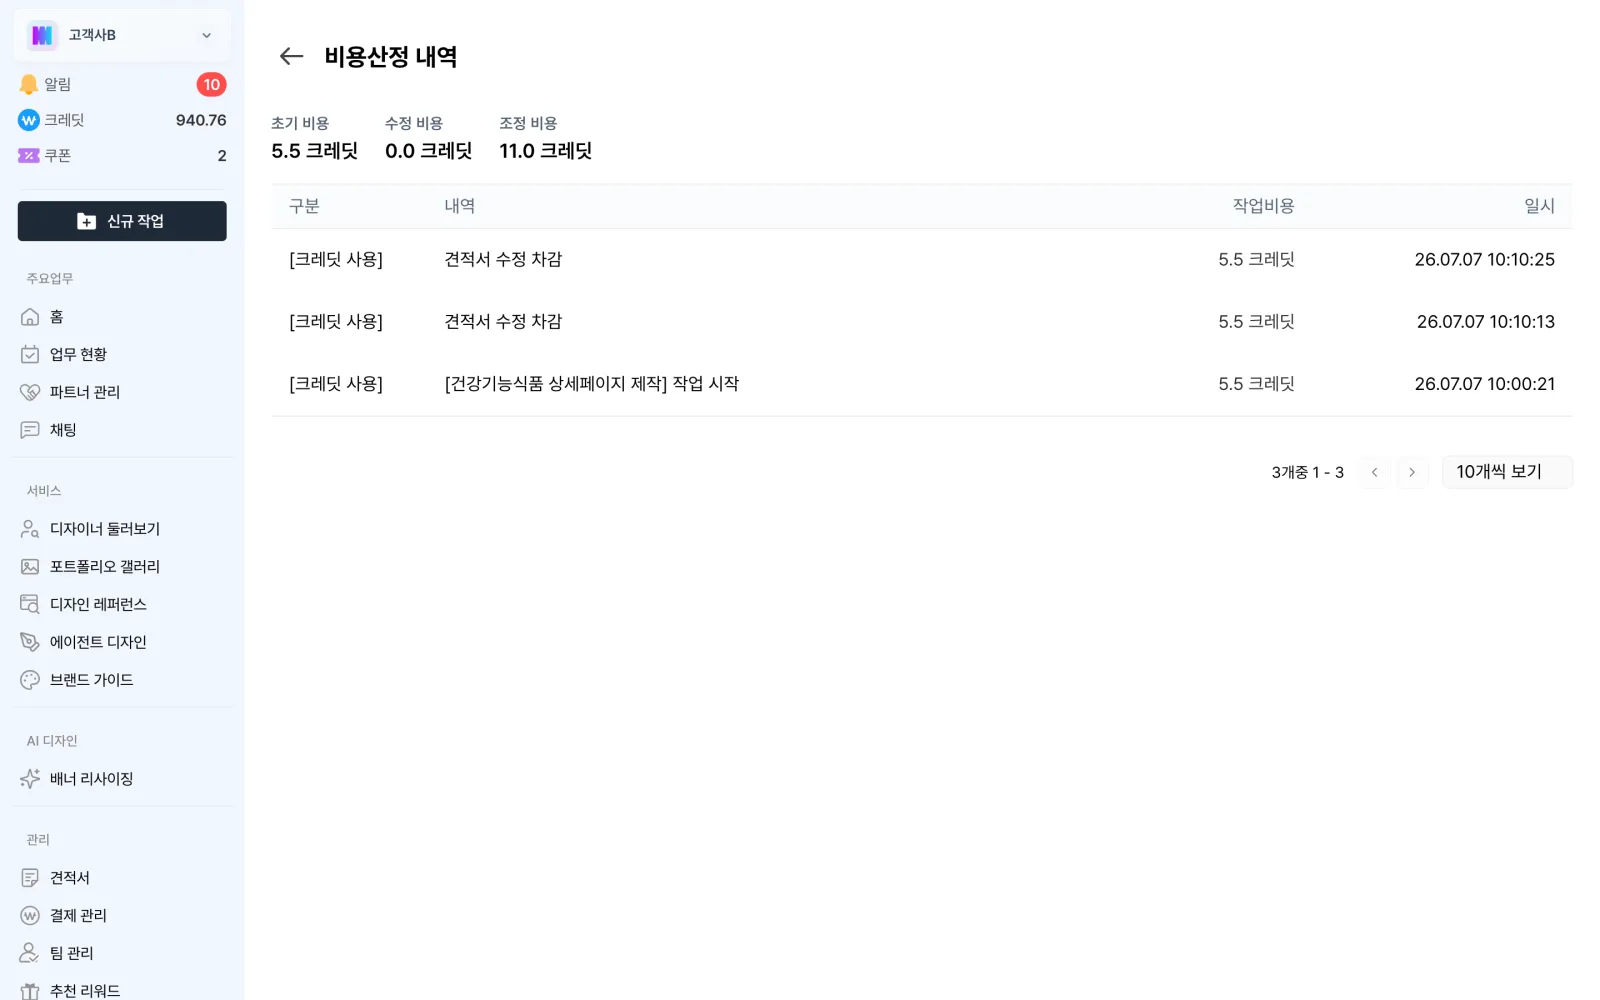Click the 채팅 speech bubble icon

tap(30, 430)
